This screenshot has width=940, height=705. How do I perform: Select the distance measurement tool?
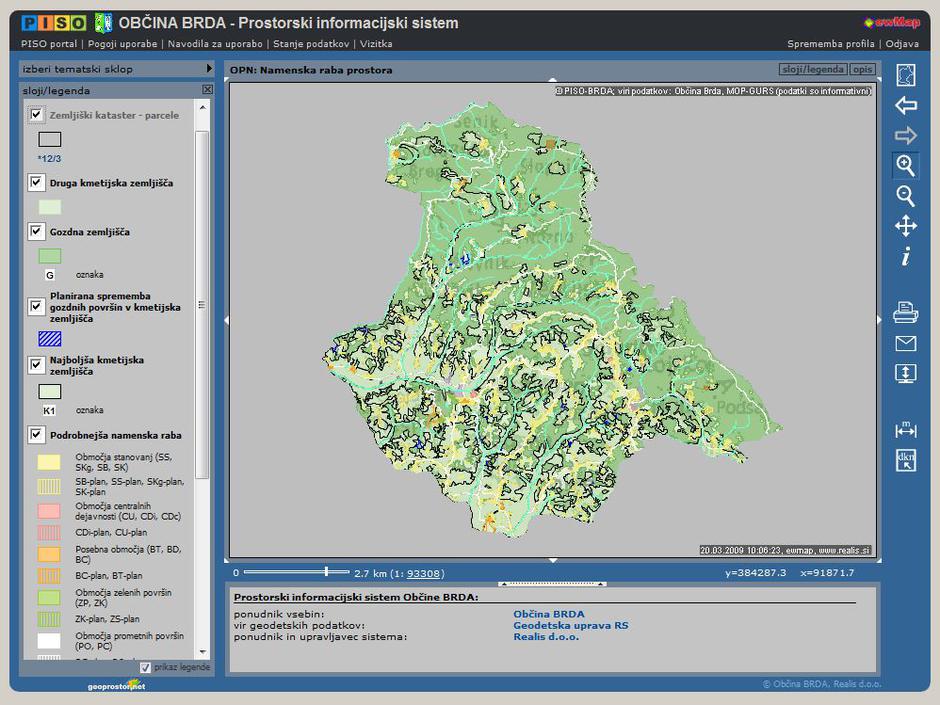coord(905,430)
